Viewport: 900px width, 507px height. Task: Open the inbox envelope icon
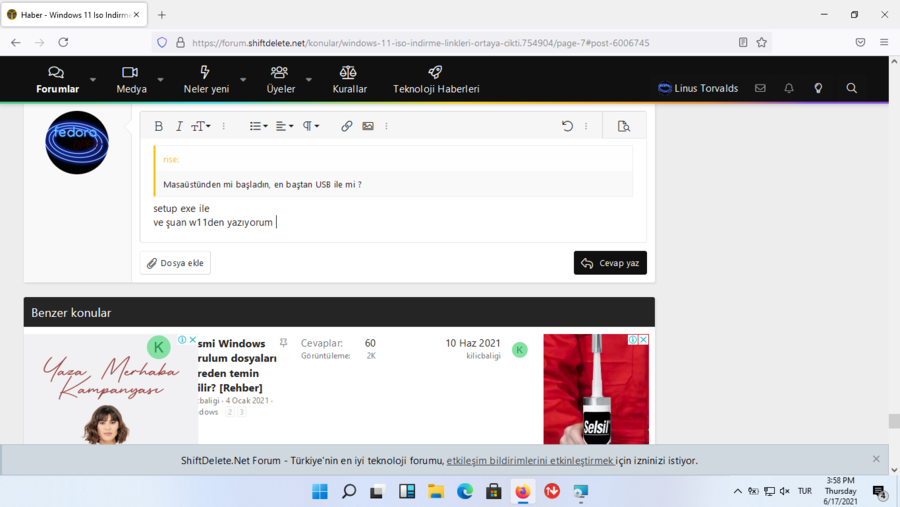760,88
